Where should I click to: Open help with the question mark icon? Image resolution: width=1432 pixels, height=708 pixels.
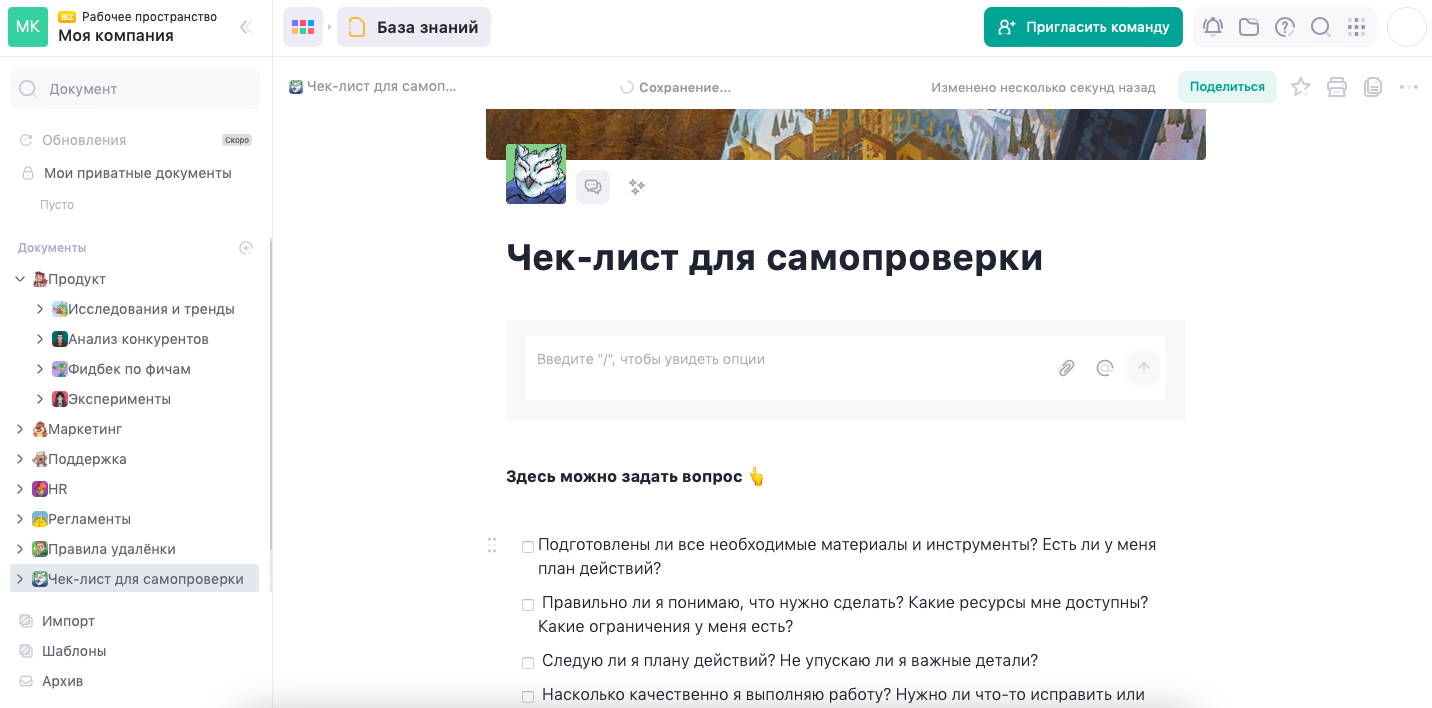tap(1284, 27)
